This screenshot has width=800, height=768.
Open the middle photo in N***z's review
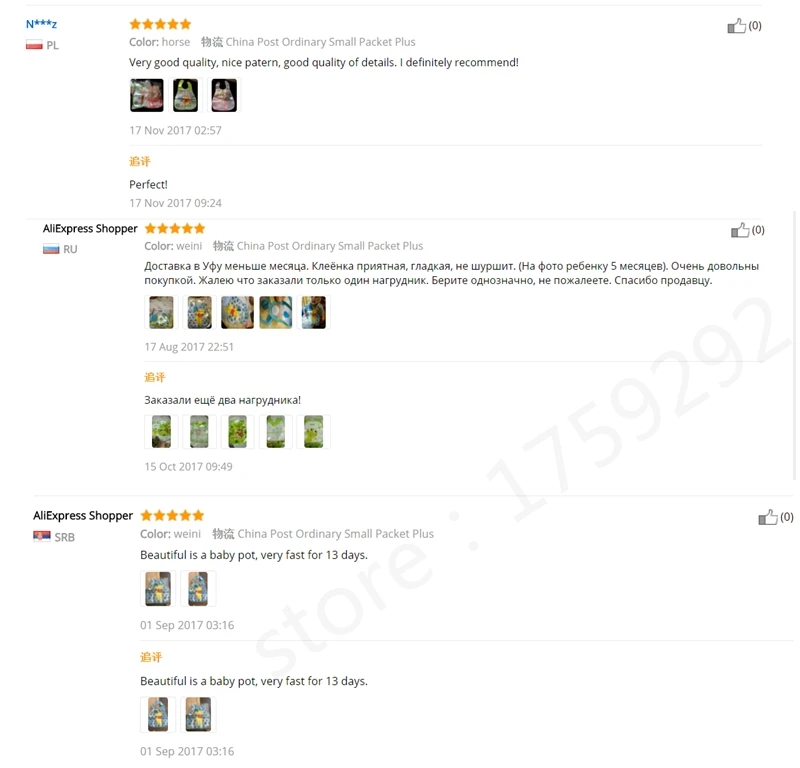pyautogui.click(x=185, y=95)
